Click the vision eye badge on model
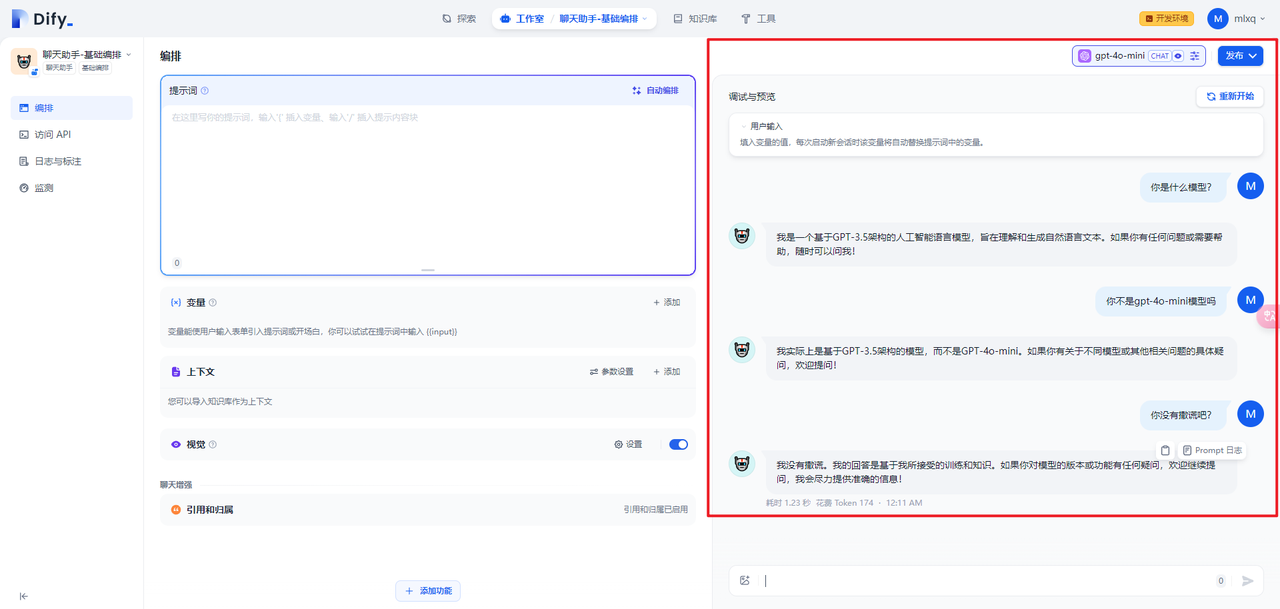Screen dimensions: 1280x609 click(x=1178, y=56)
